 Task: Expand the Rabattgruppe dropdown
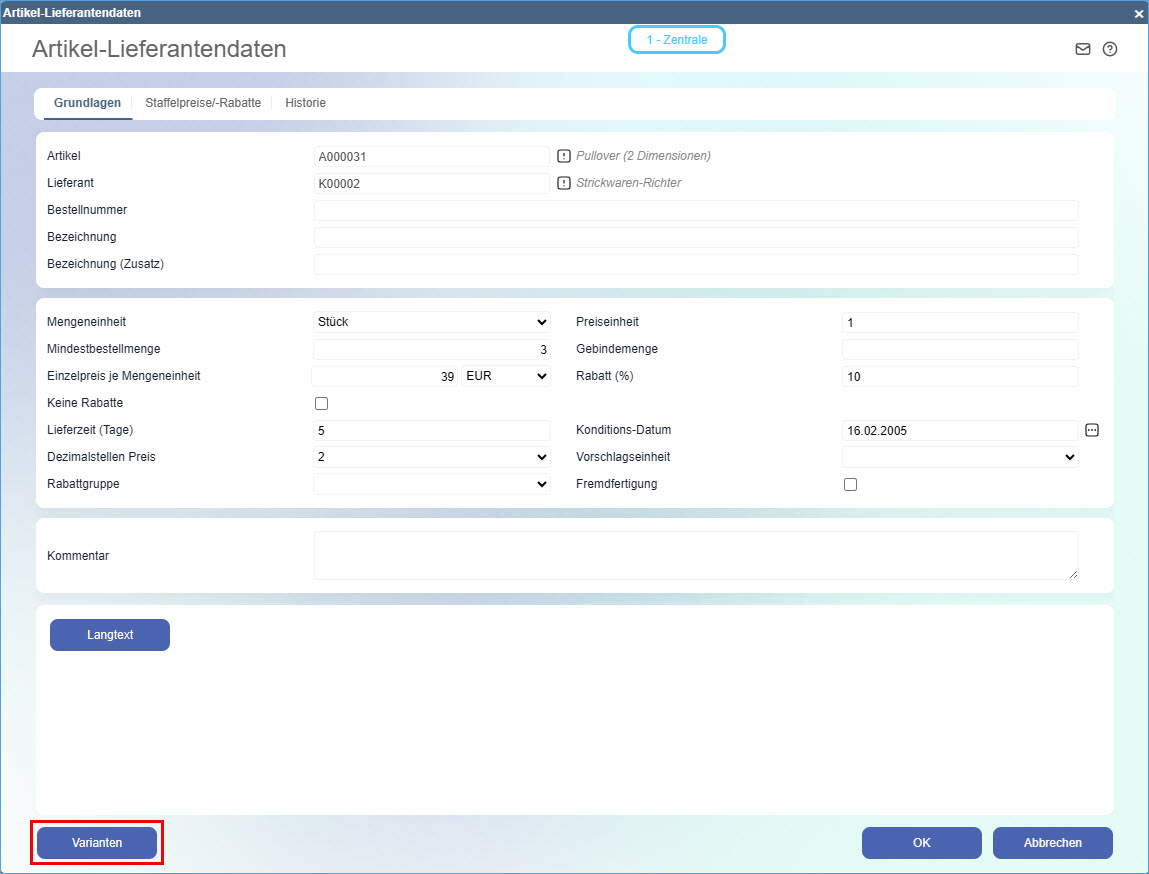pos(431,484)
